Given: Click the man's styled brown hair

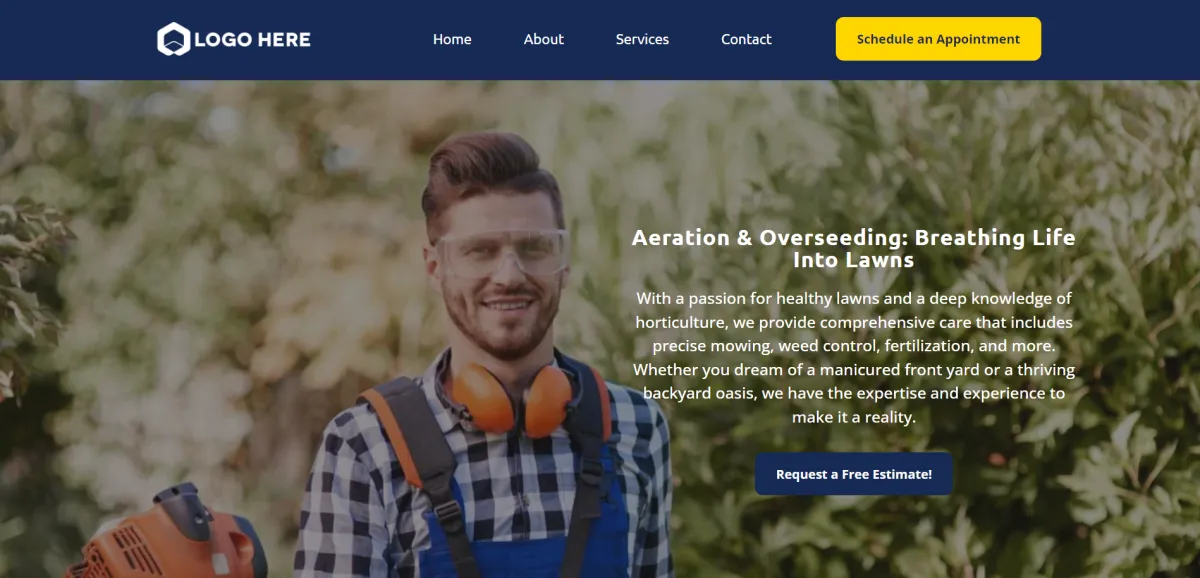Looking at the screenshot, I should pos(490,170).
